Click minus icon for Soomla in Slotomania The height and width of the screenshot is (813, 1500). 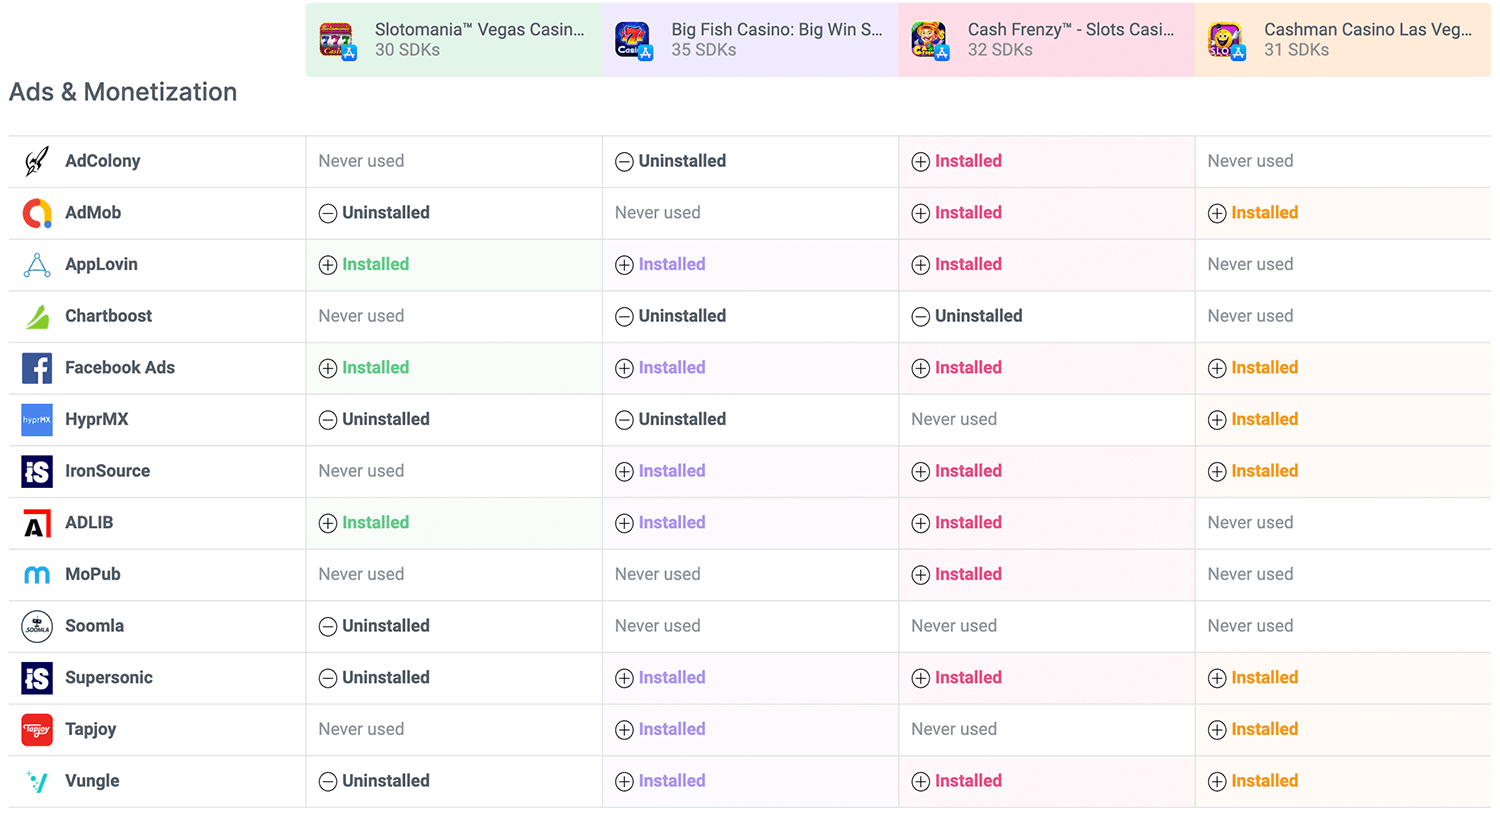pyautogui.click(x=328, y=627)
